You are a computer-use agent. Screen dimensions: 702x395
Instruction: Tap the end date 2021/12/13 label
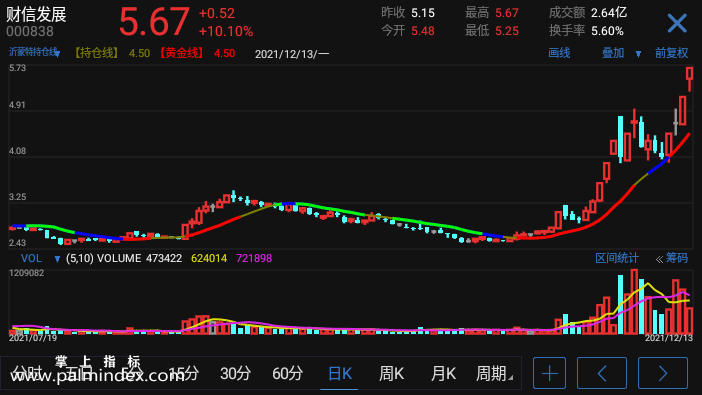pos(668,338)
